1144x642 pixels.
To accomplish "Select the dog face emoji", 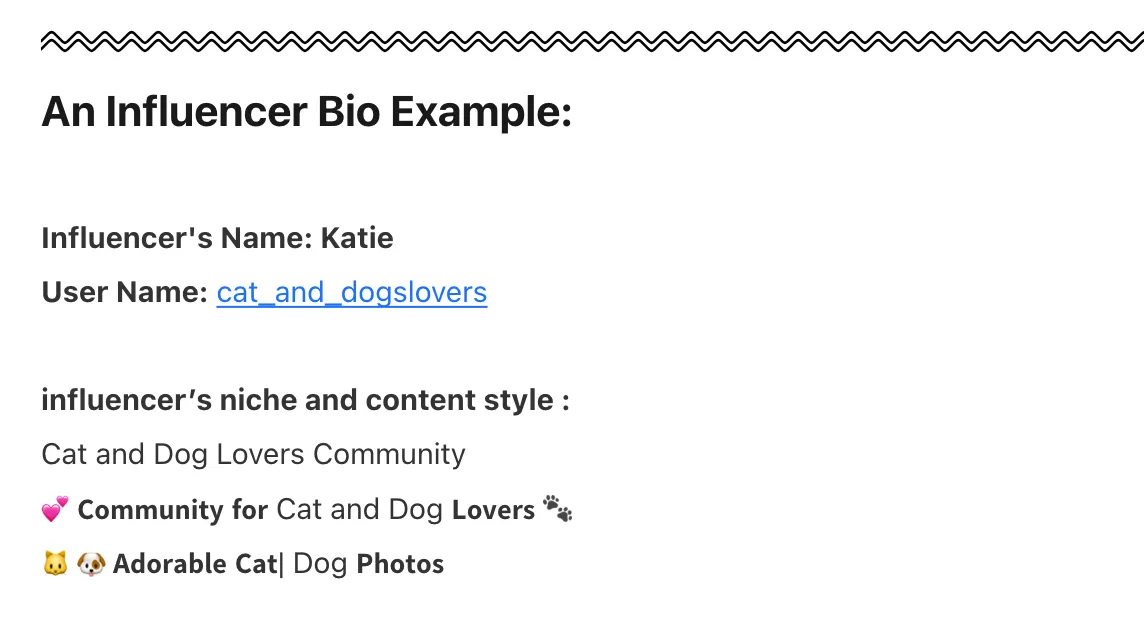I will [x=91, y=564].
